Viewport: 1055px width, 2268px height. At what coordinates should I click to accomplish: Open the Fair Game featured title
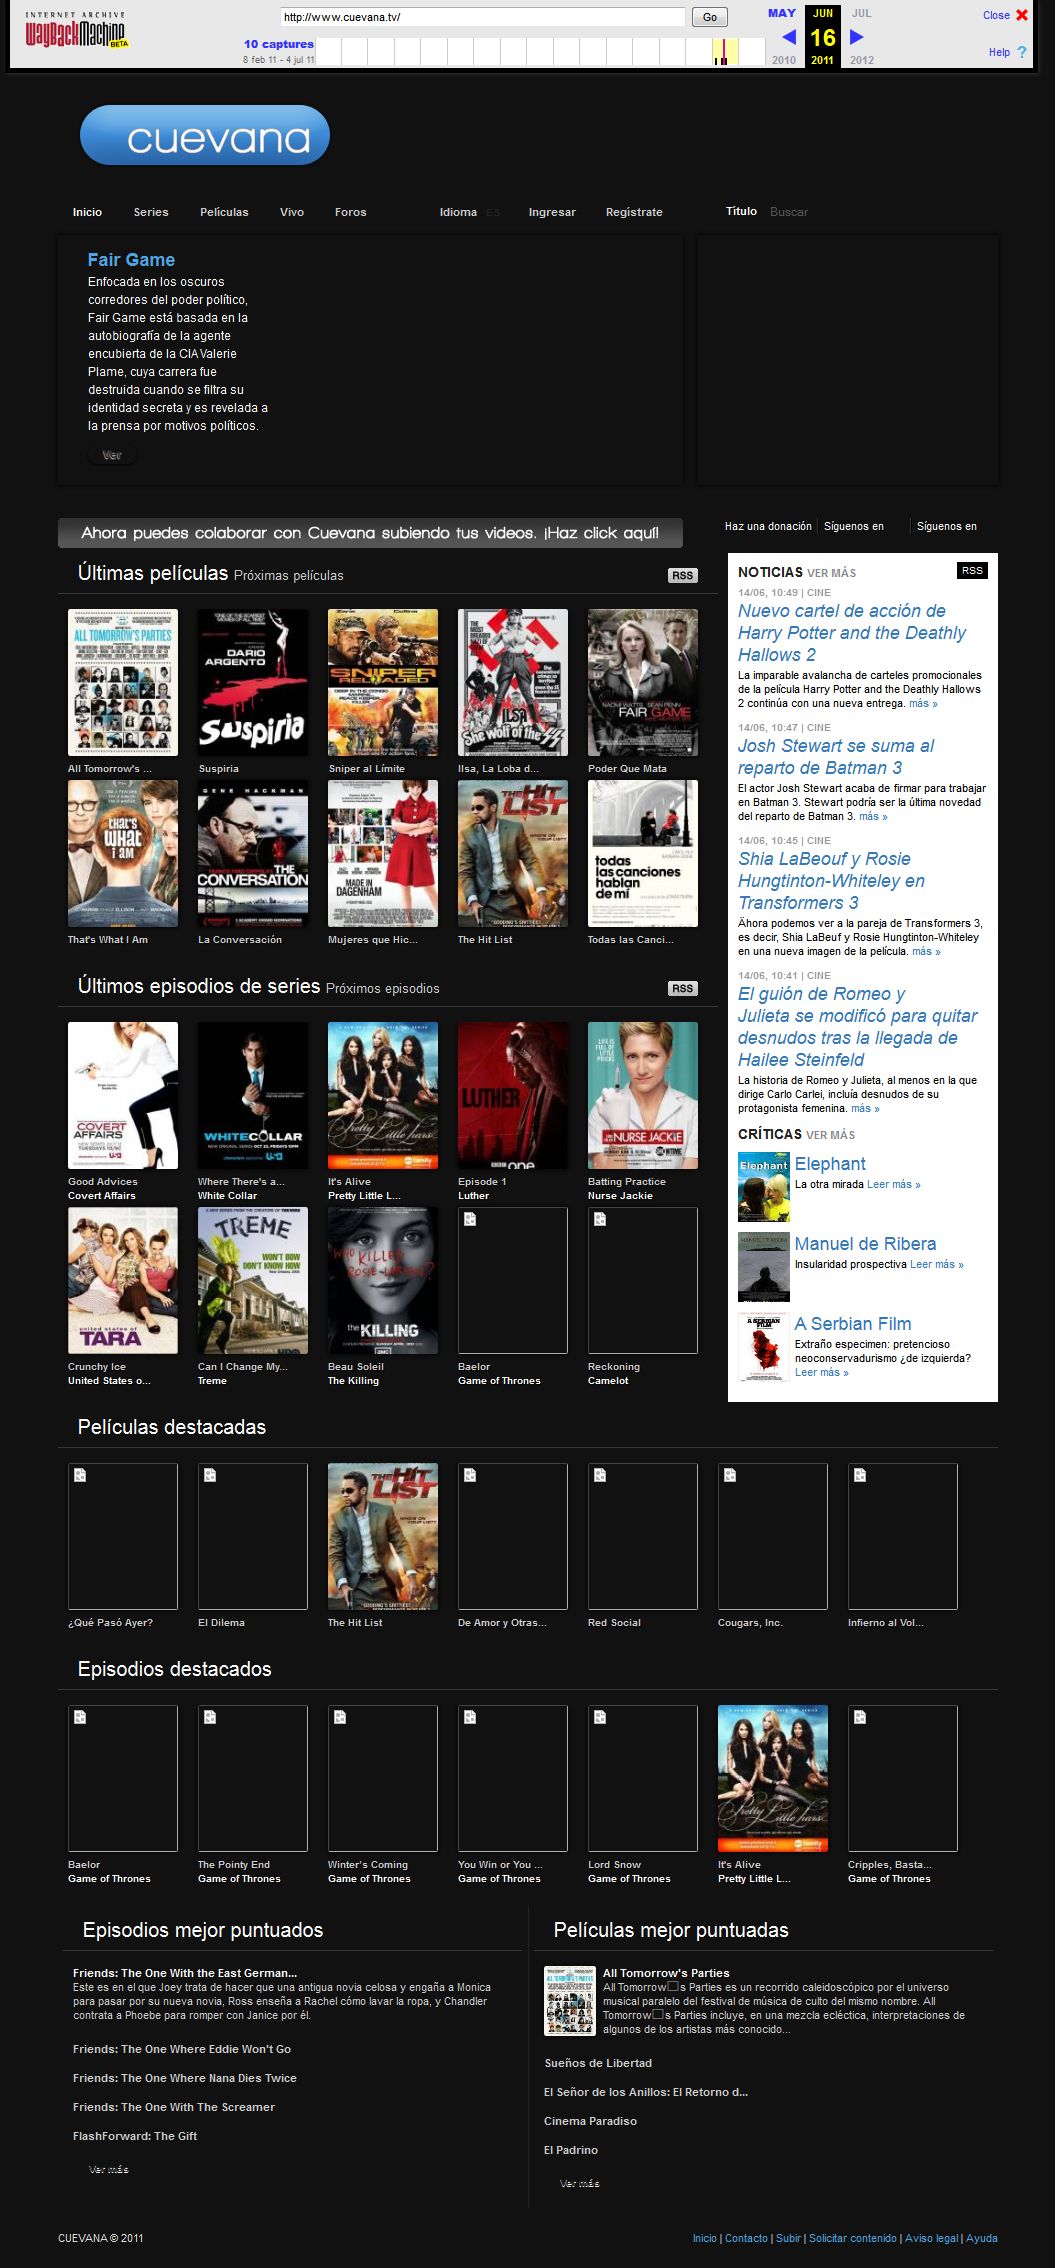(131, 260)
